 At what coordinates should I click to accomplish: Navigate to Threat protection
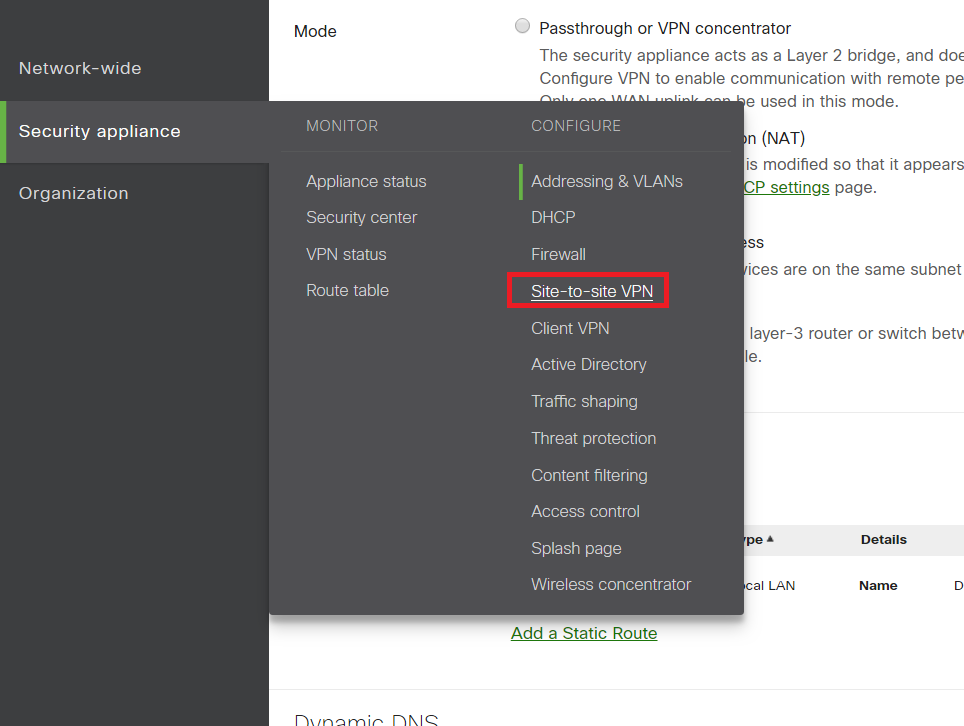coord(593,438)
